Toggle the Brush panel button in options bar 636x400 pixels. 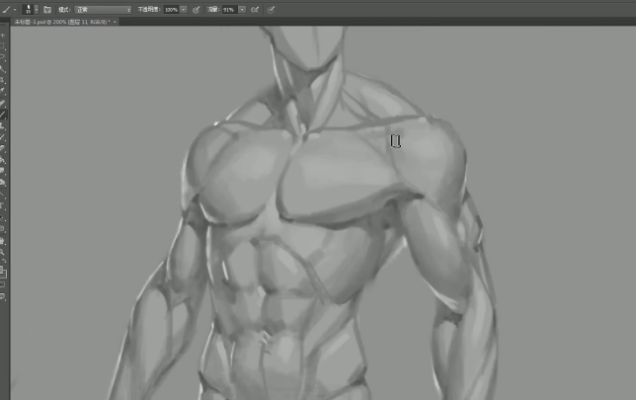pyautogui.click(x=47, y=9)
